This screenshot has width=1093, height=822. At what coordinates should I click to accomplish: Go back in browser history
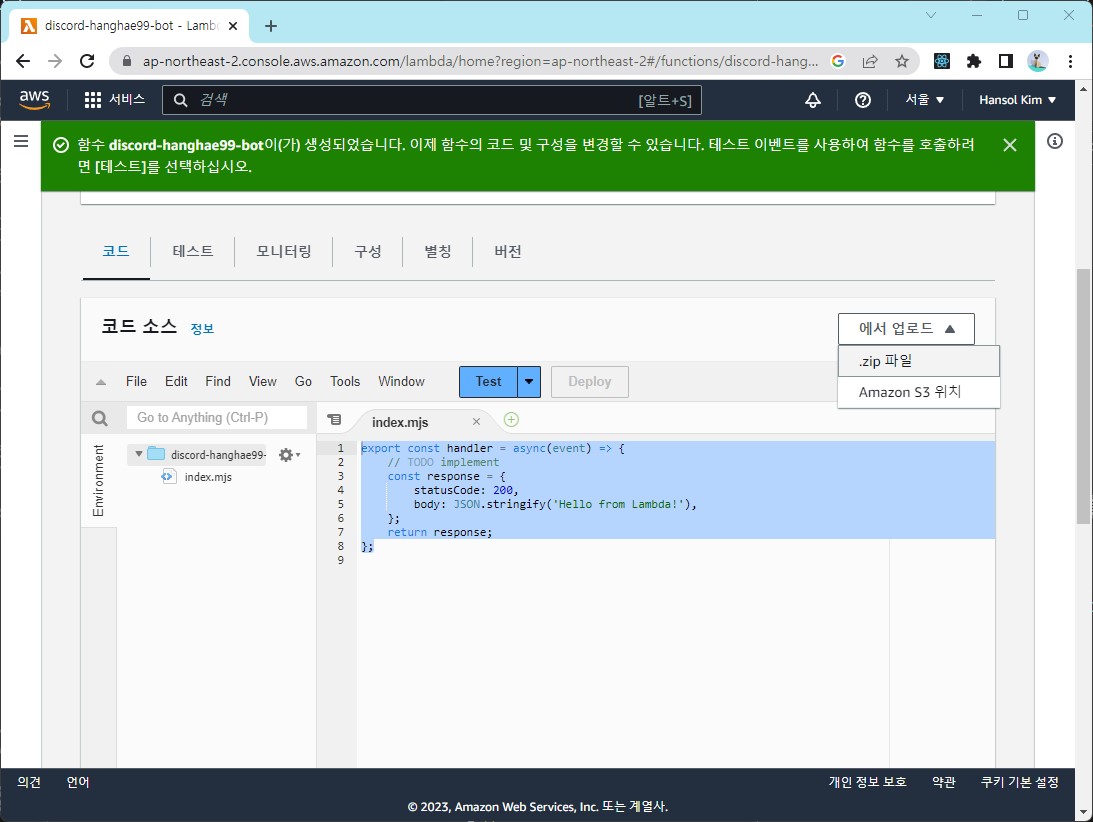click(23, 61)
